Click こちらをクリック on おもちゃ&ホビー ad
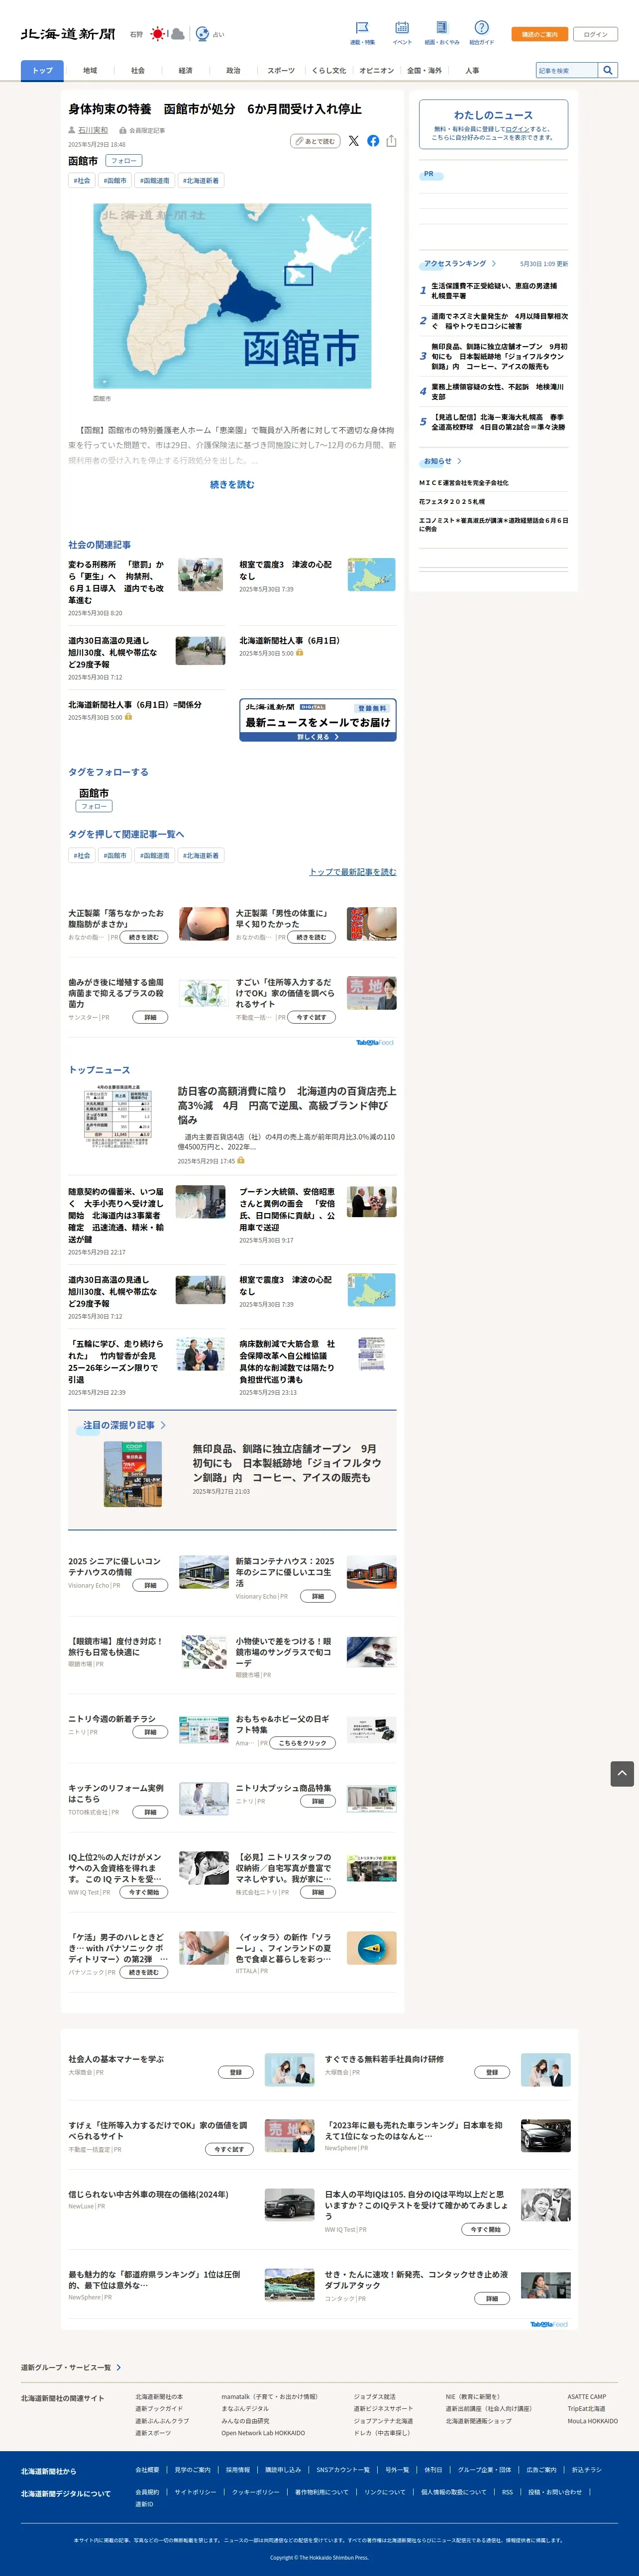Screen dimensions: 639x2576 tap(302, 1743)
